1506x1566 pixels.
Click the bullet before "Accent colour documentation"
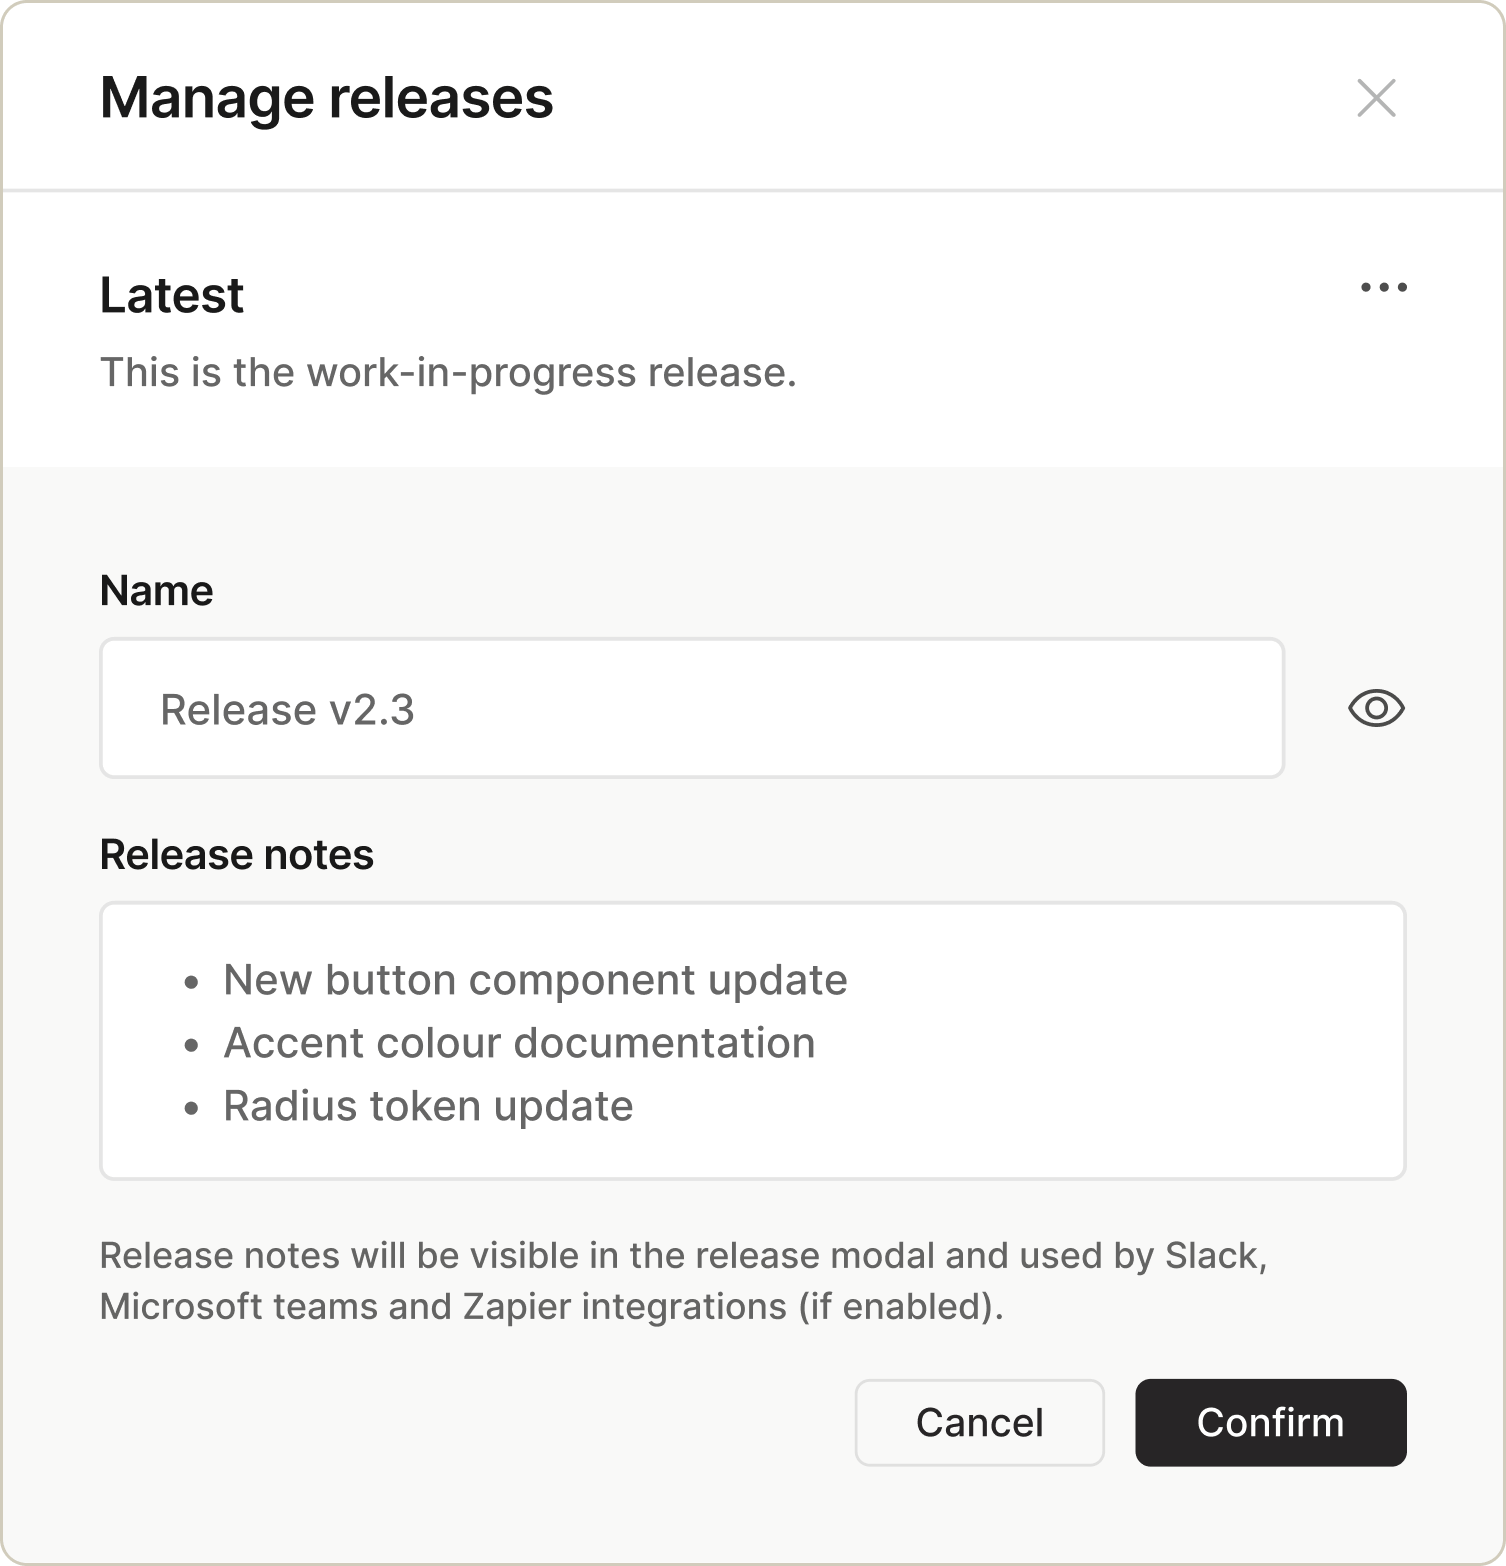pos(192,1045)
